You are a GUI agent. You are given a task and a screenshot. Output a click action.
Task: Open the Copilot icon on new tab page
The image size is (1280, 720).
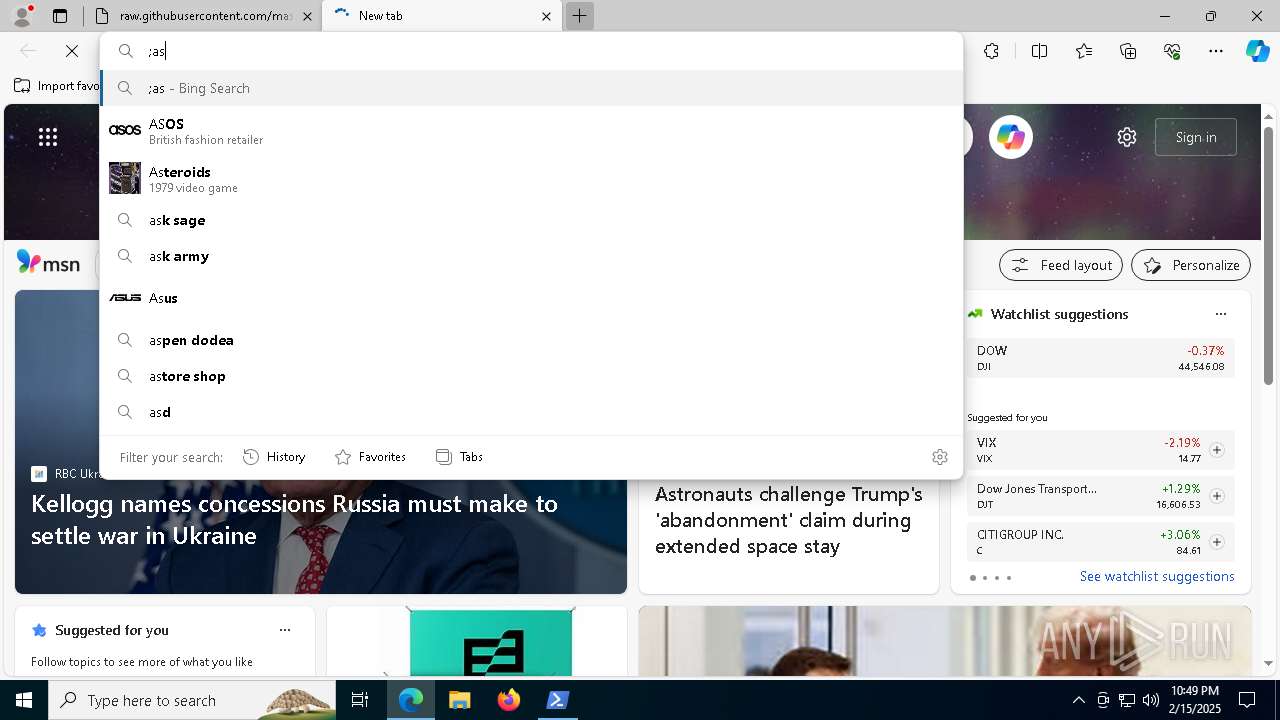[1011, 137]
